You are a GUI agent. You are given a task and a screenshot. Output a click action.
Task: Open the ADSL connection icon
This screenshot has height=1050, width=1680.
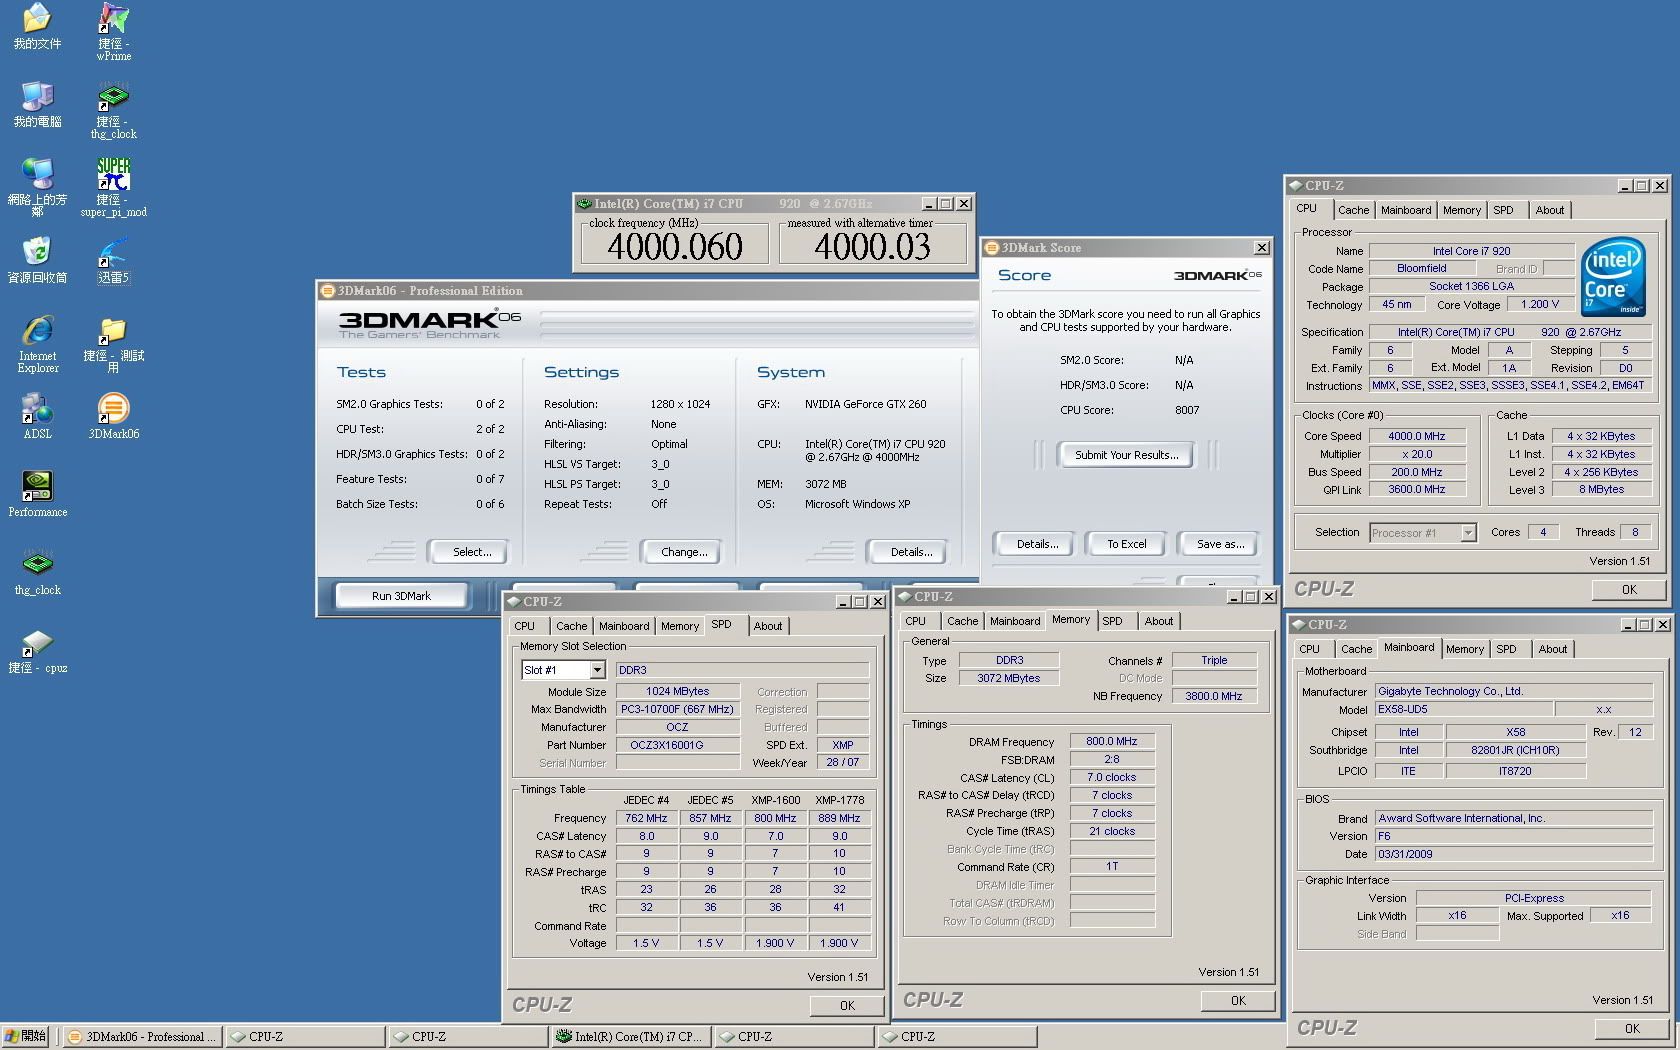[x=37, y=409]
